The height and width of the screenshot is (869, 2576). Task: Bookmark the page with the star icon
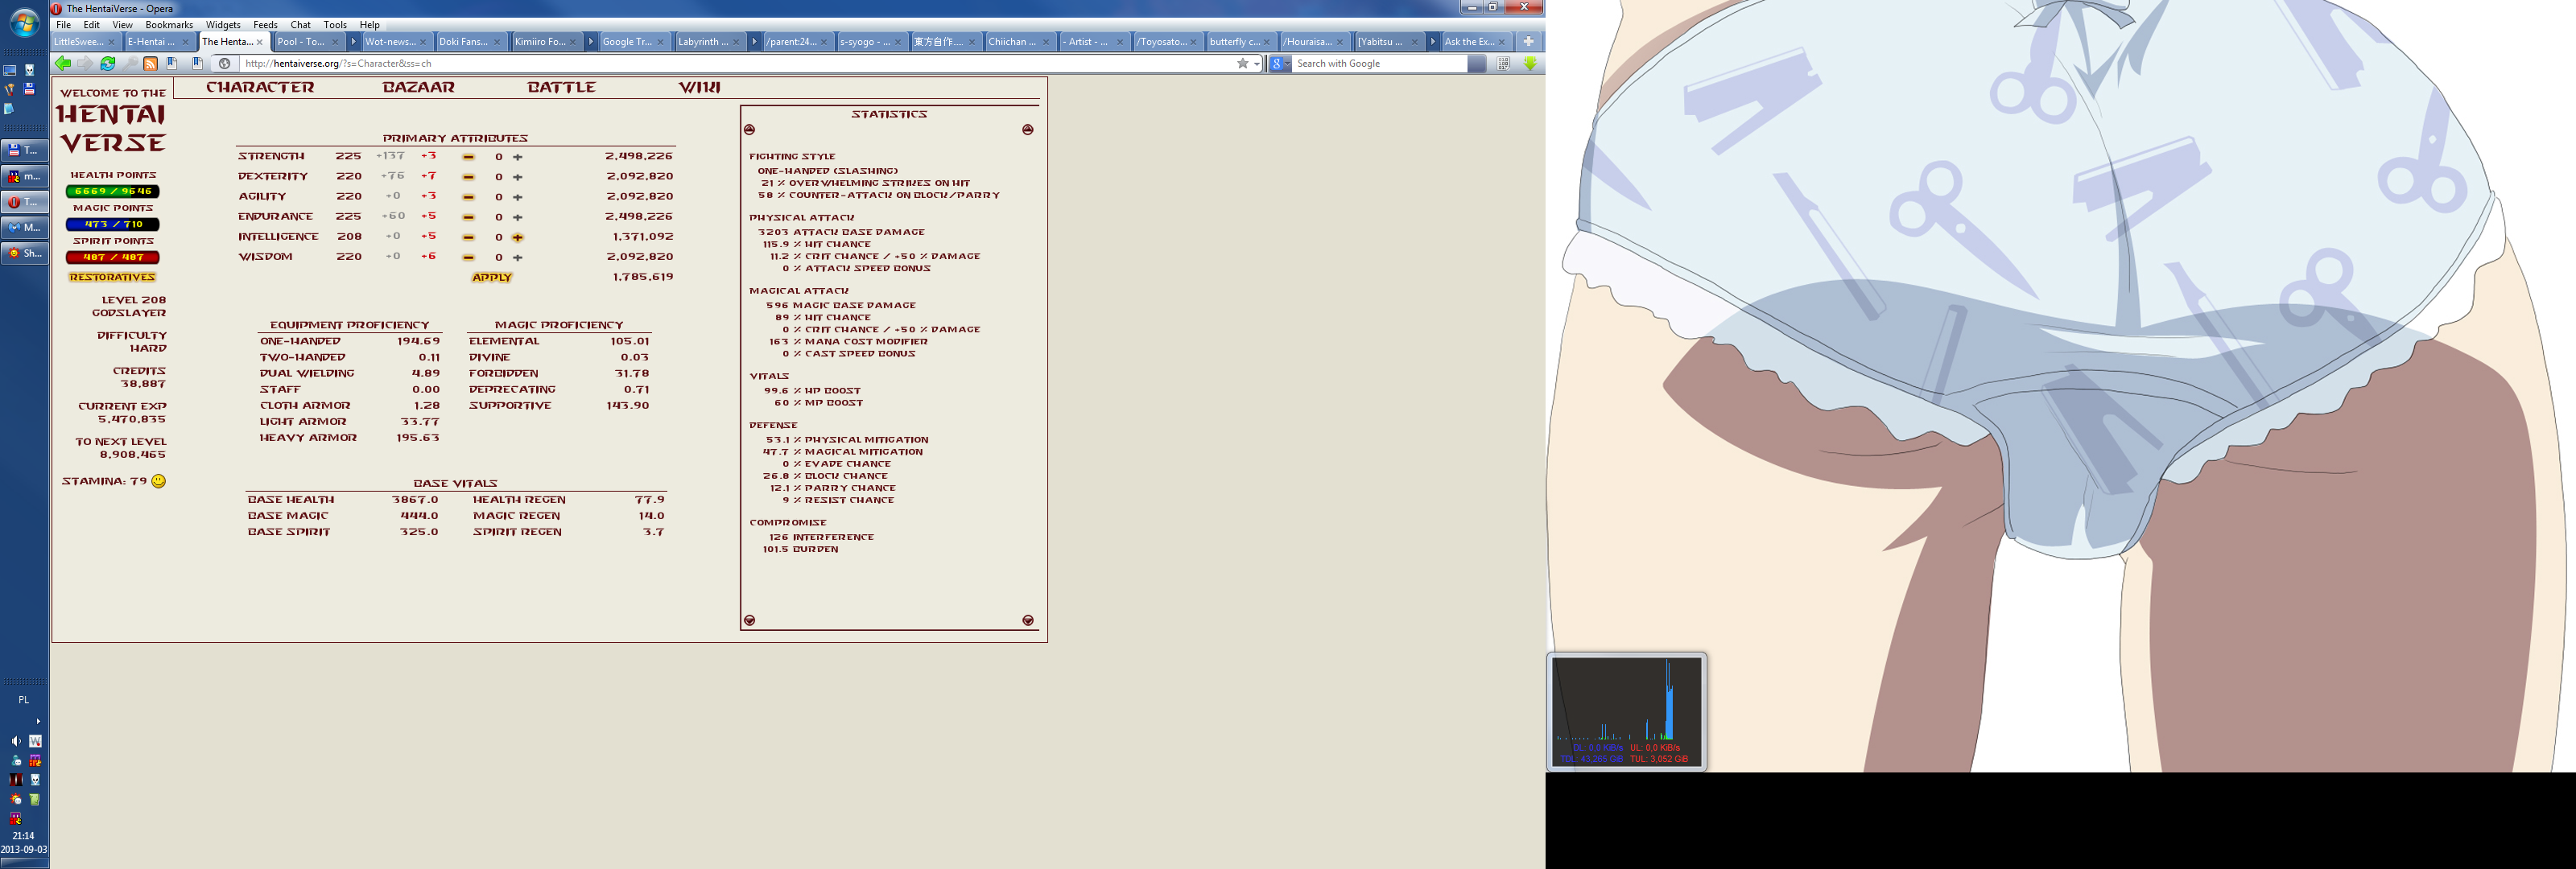1242,64
